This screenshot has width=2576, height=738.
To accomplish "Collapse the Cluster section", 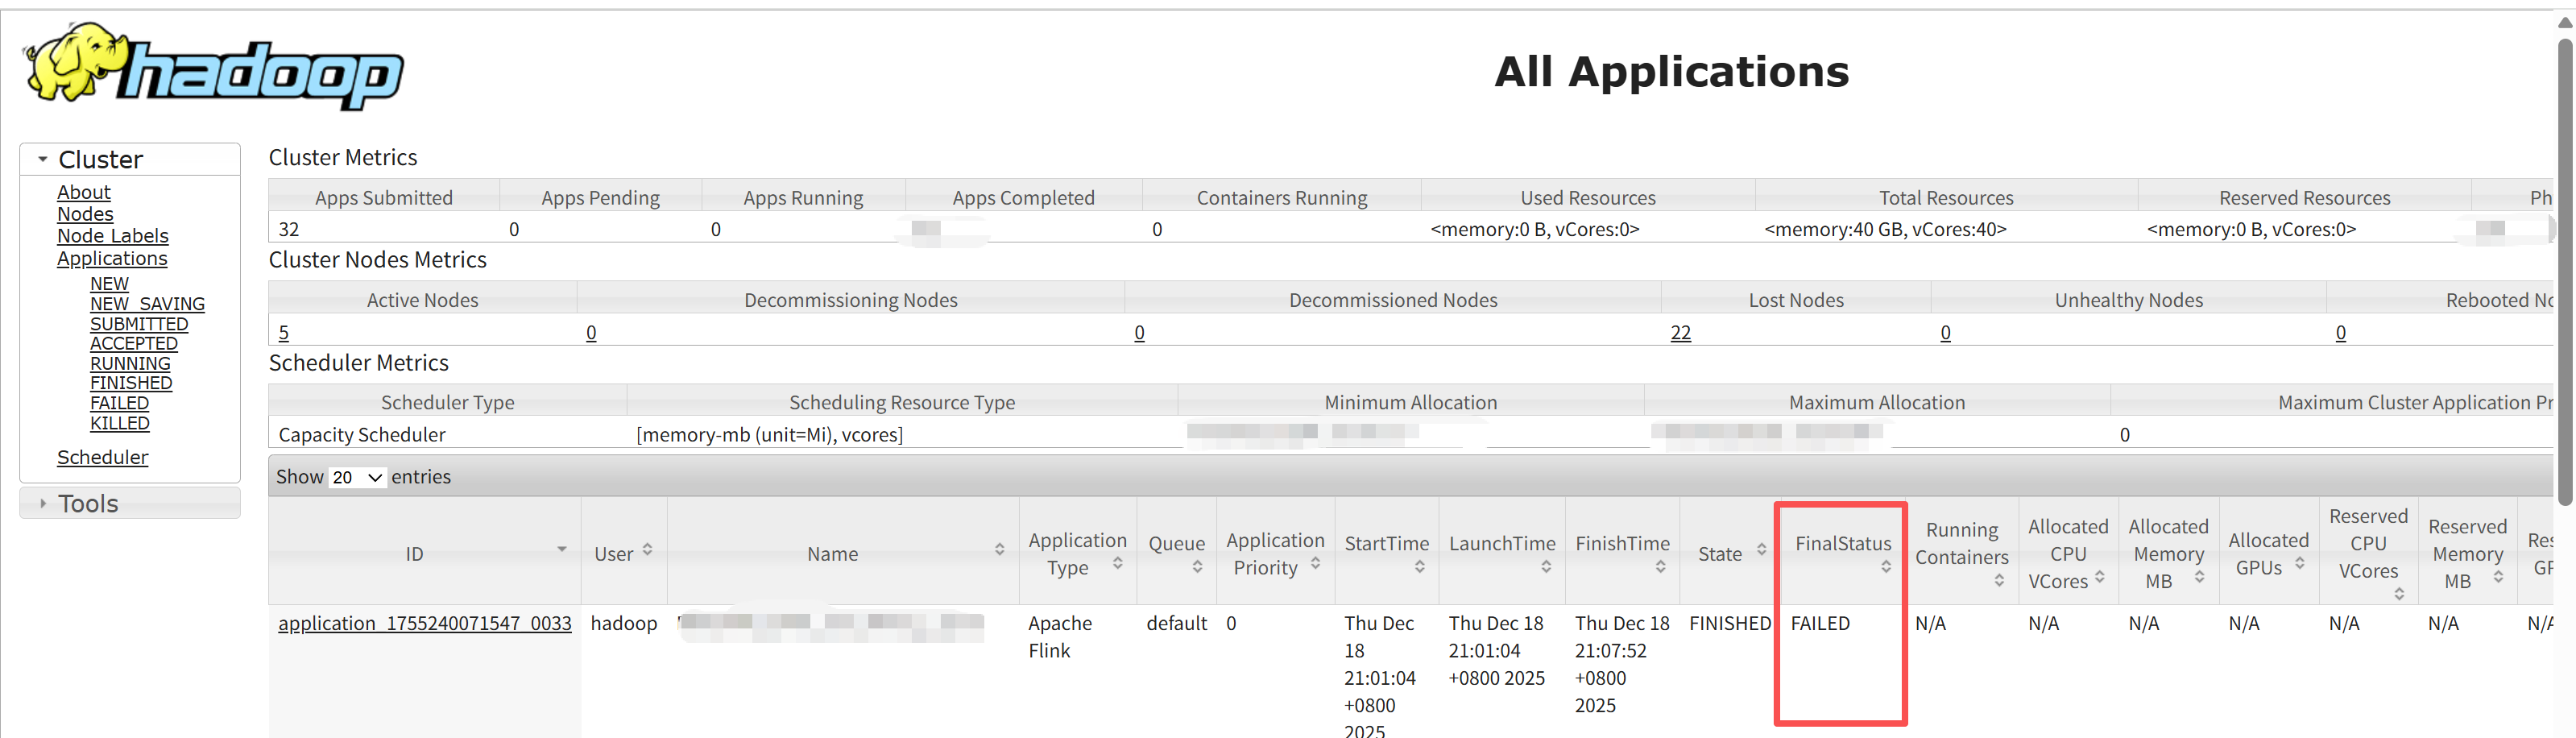I will click(x=43, y=159).
